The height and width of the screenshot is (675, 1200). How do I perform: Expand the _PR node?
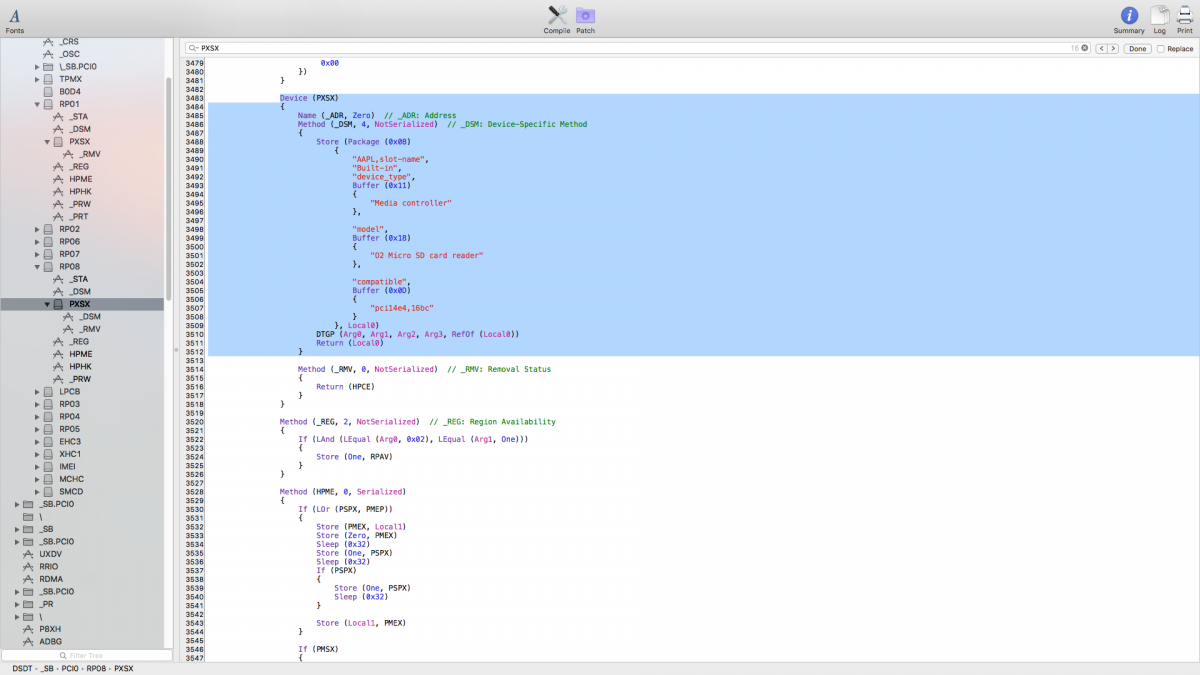tap(17, 604)
